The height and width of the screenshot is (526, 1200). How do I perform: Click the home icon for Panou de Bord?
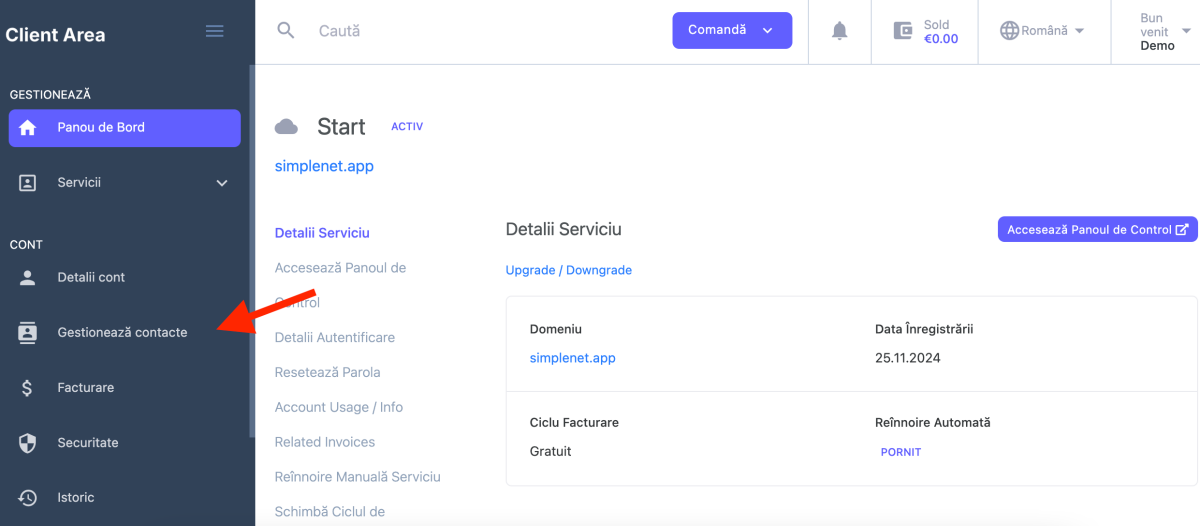pos(28,128)
